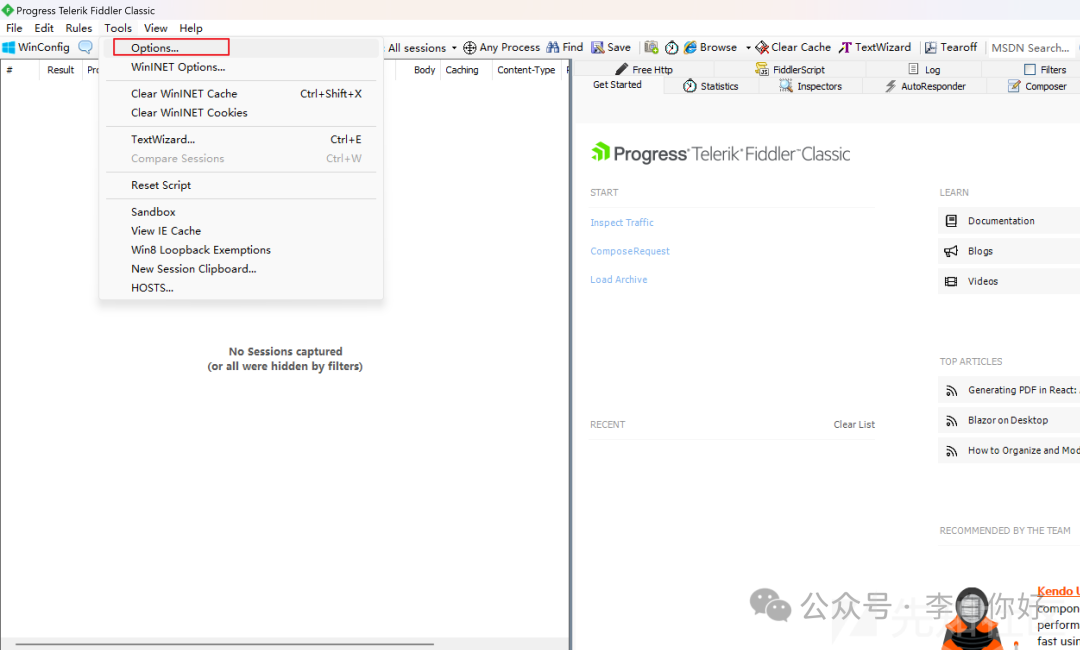Click the Any Process target icon
Screen dimensions: 1080x650
coord(470,48)
